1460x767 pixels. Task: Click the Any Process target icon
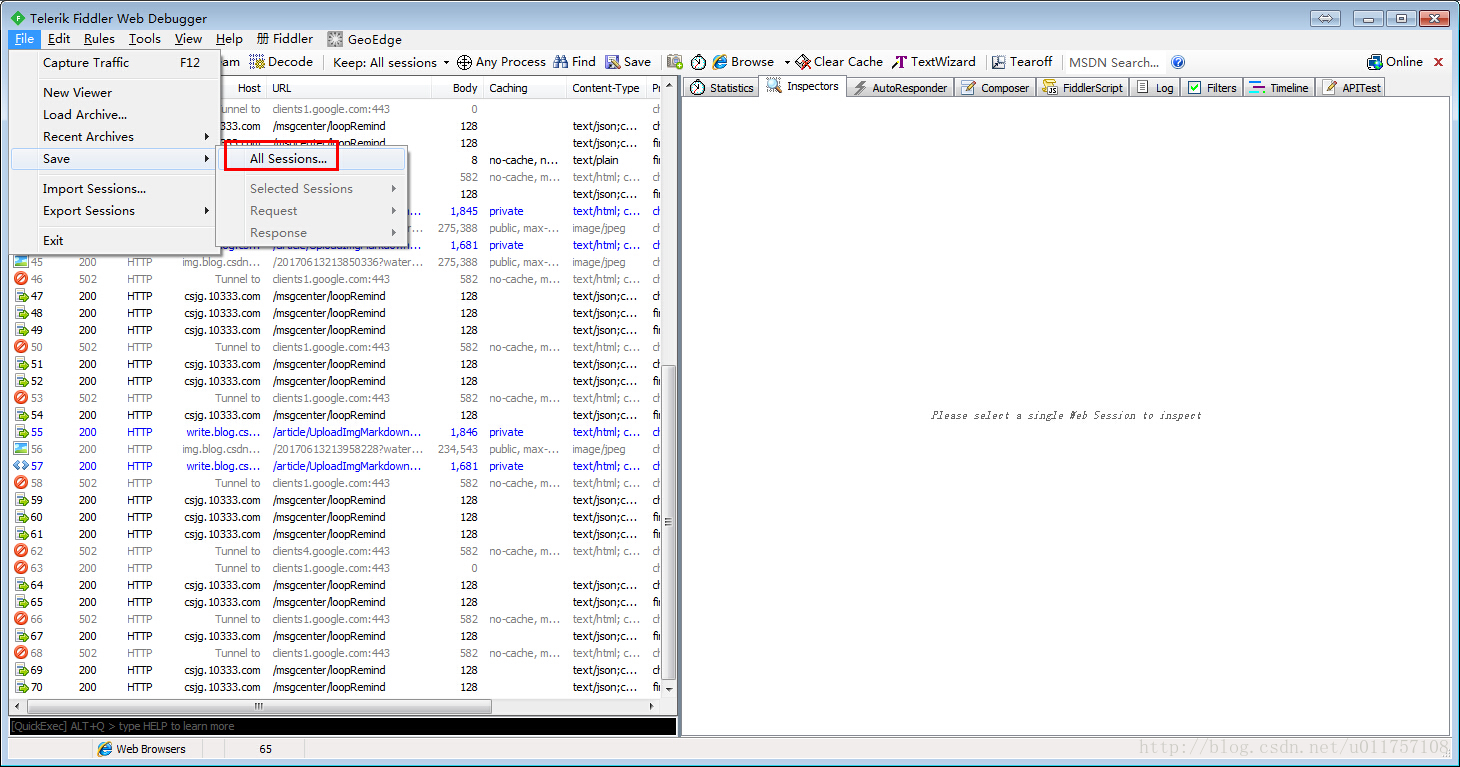tap(465, 62)
